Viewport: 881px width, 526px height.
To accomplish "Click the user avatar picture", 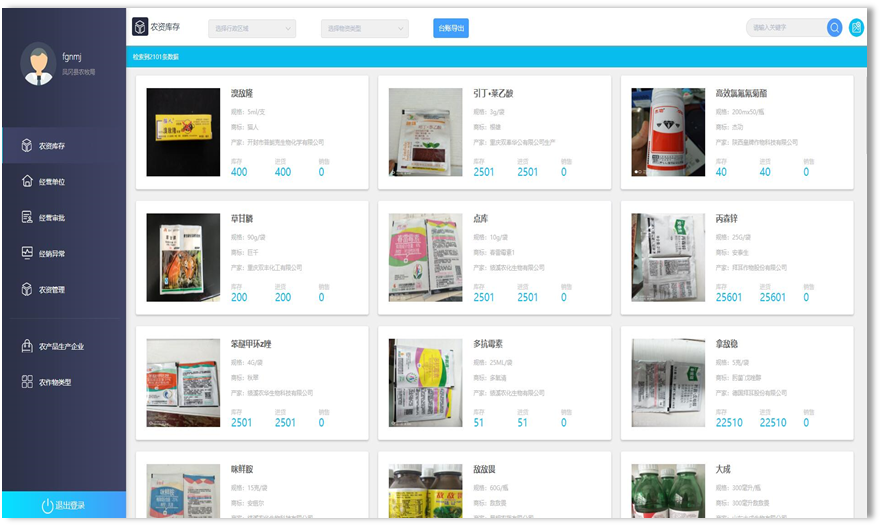I will click(x=38, y=63).
